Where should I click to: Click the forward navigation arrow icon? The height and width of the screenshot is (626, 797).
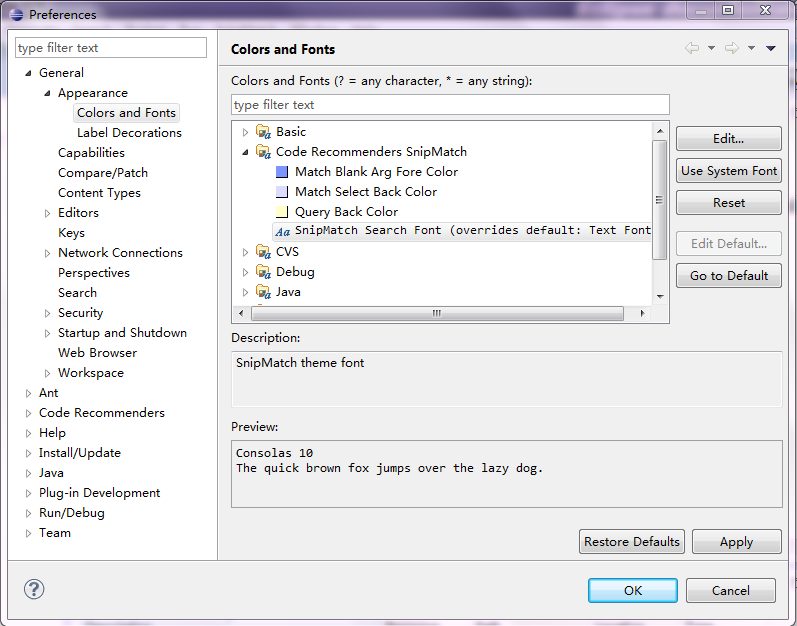pos(732,49)
